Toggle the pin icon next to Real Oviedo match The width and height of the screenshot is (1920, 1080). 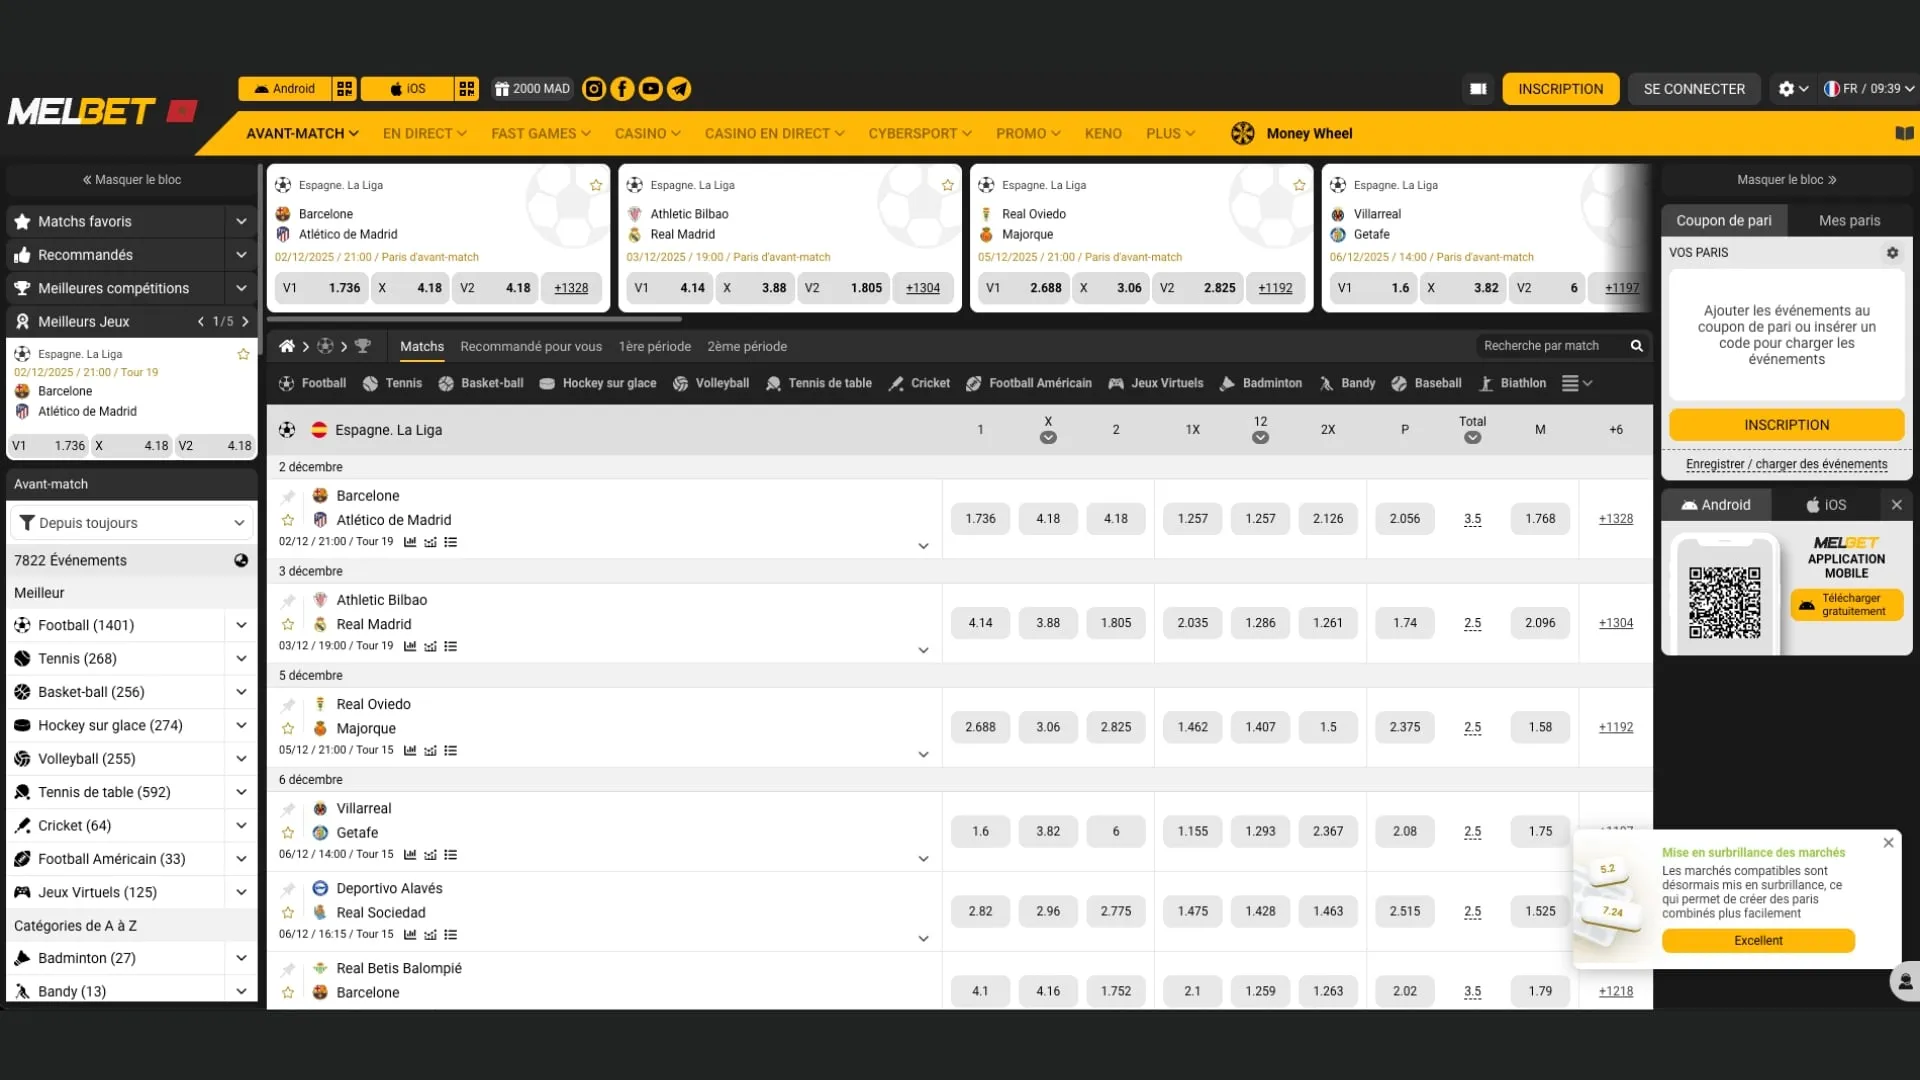pyautogui.click(x=289, y=703)
